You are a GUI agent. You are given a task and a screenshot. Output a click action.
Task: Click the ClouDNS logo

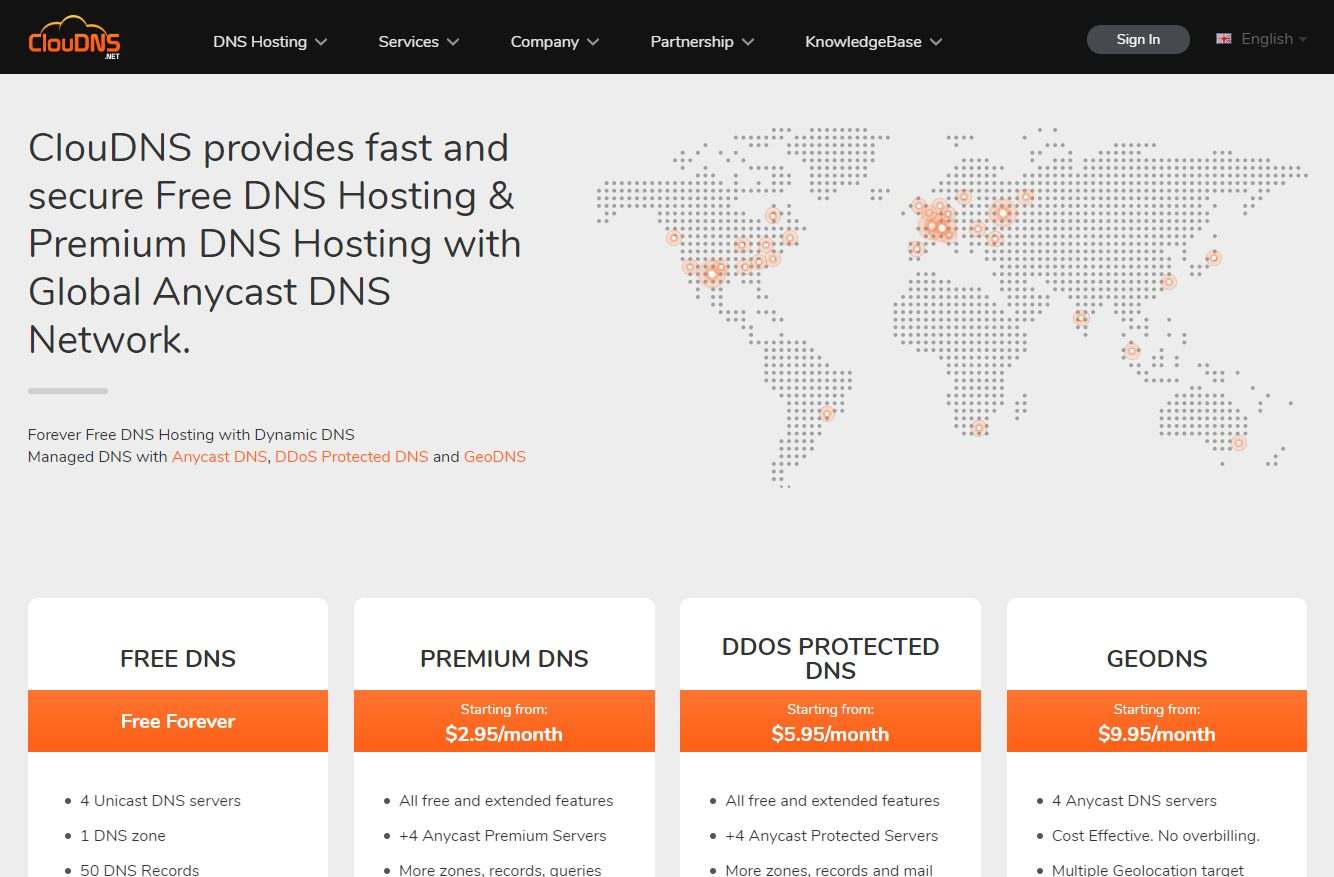[x=74, y=40]
